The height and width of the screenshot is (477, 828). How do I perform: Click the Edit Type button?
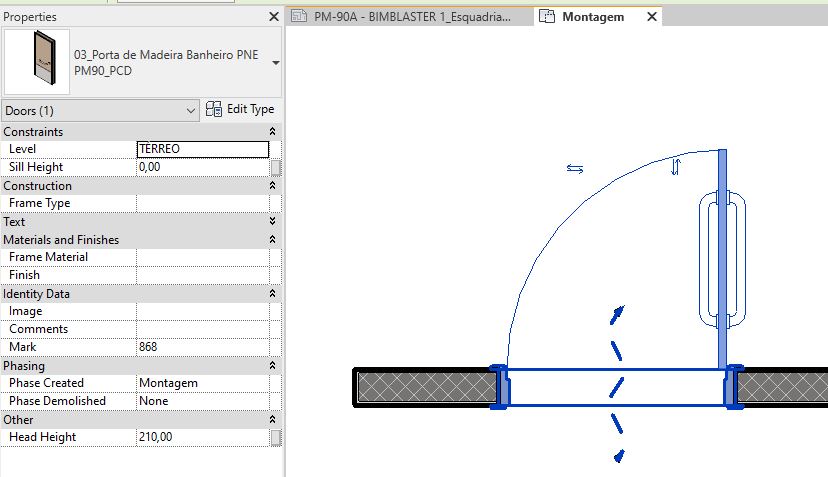pos(240,109)
